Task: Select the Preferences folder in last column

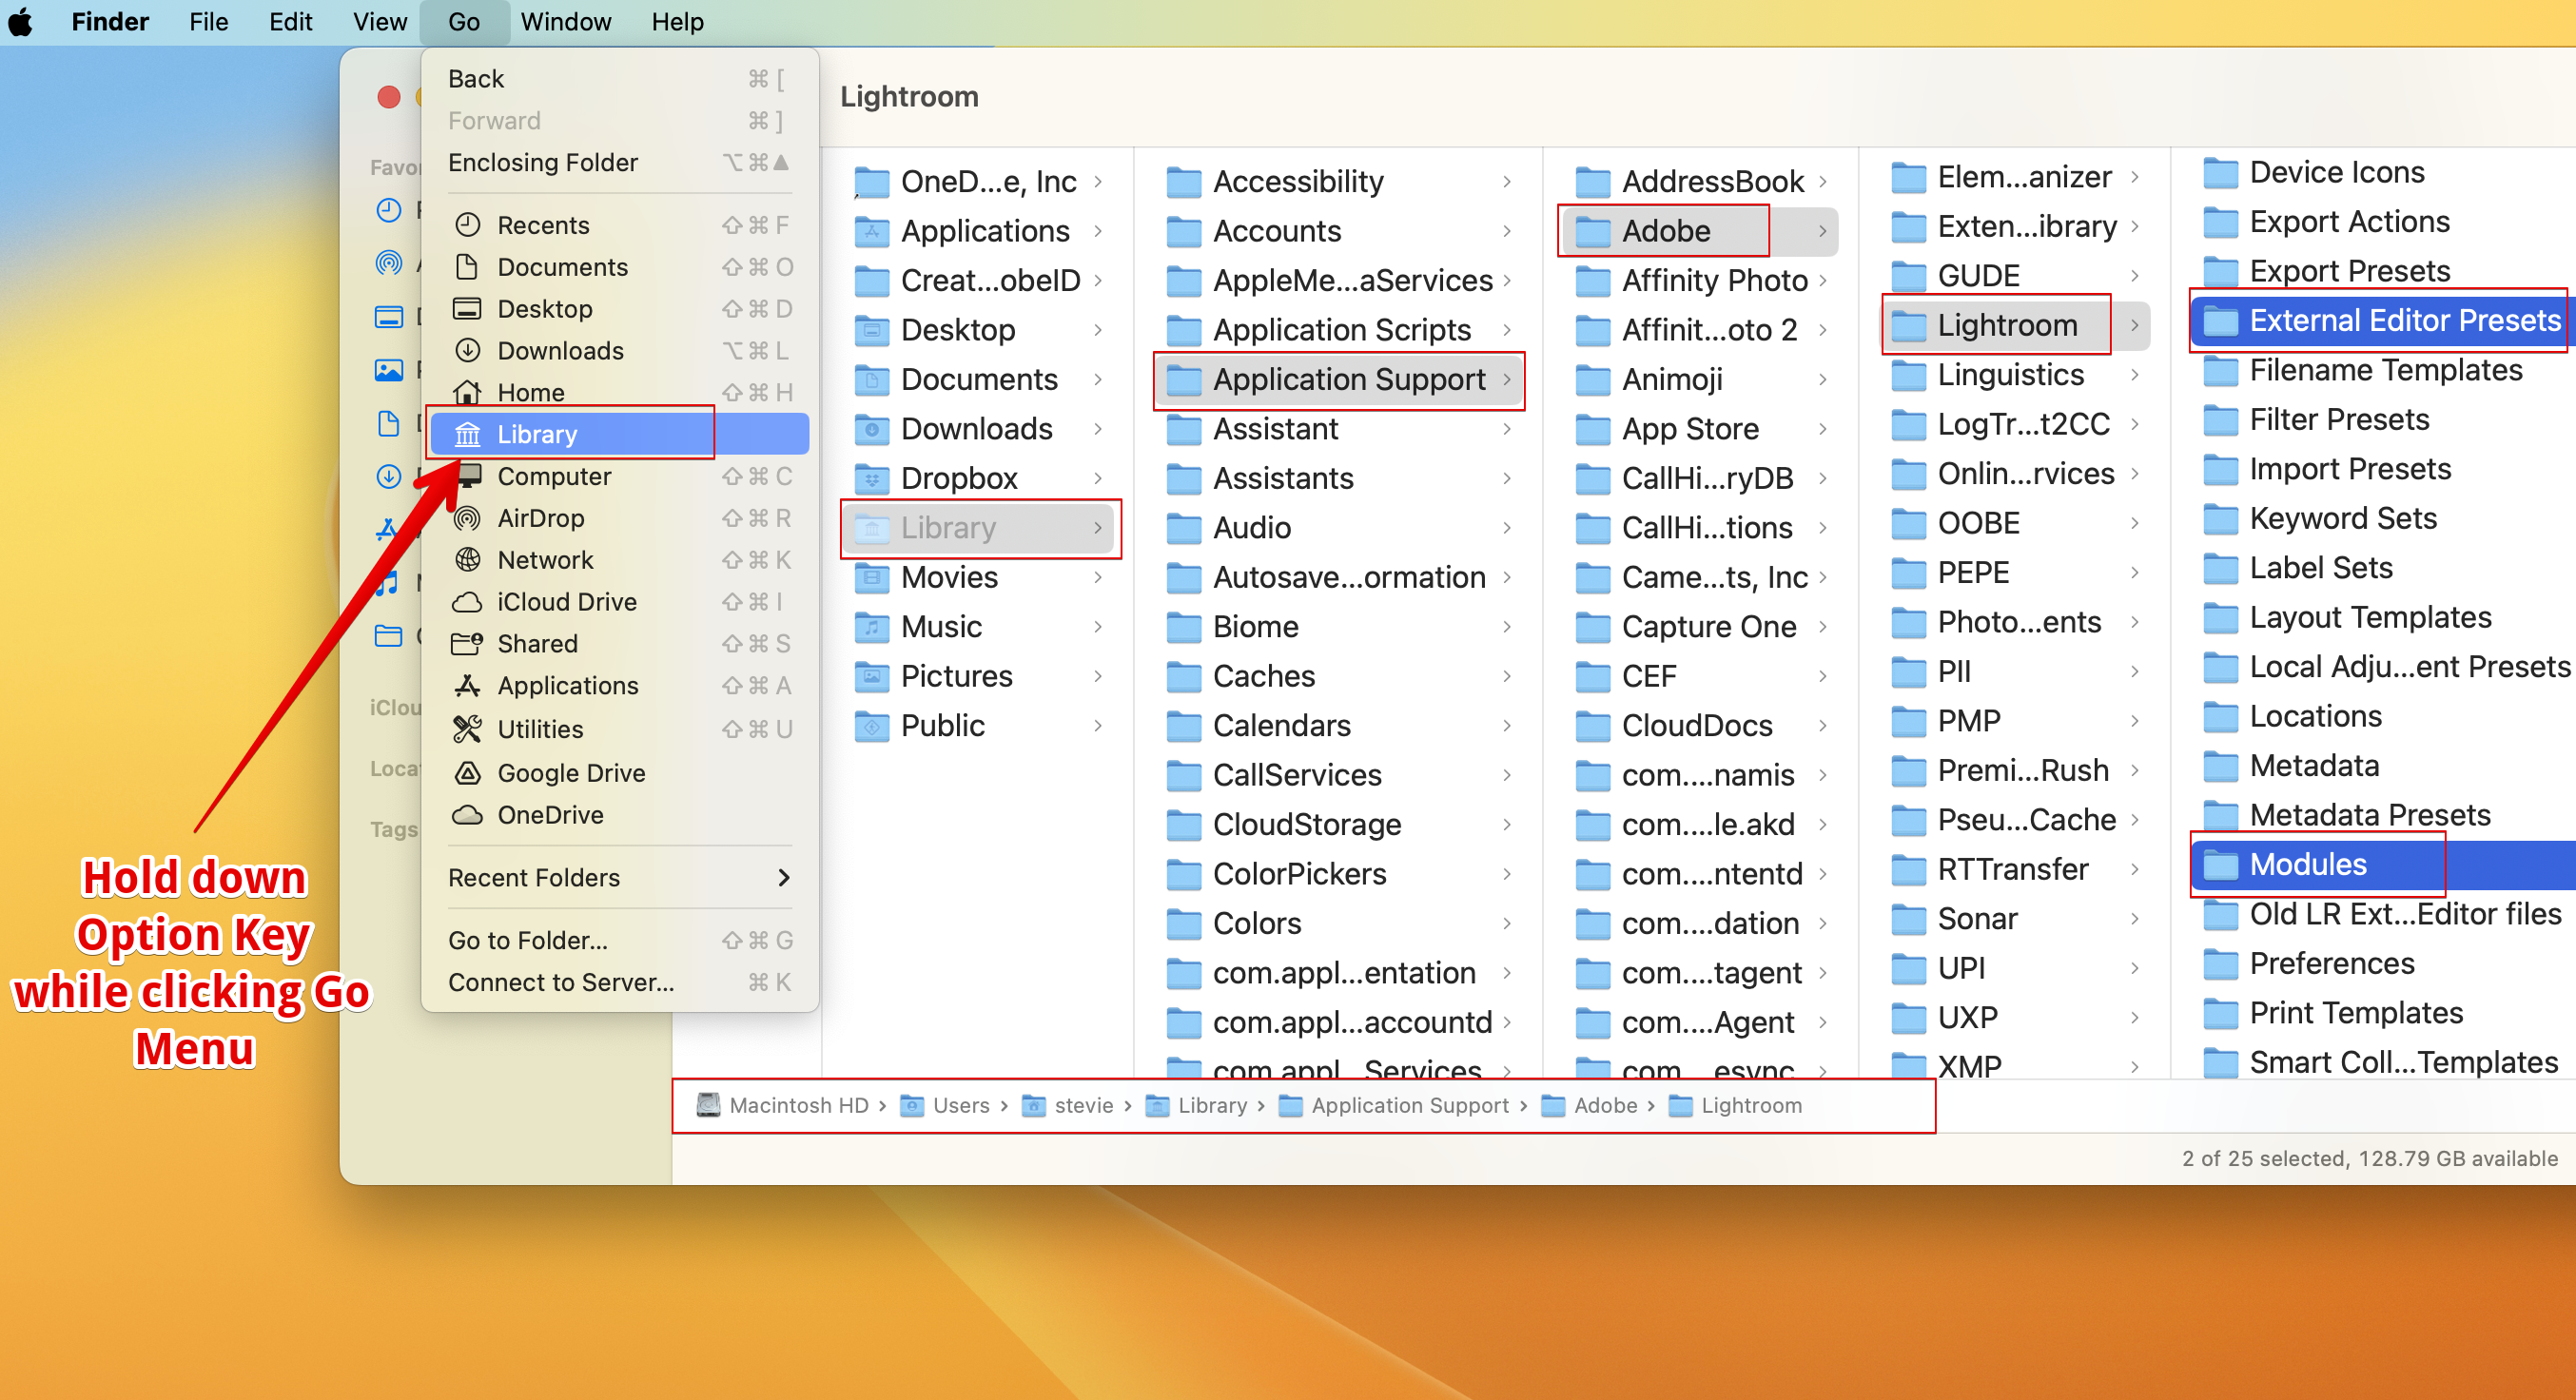Action: pos(2383,963)
